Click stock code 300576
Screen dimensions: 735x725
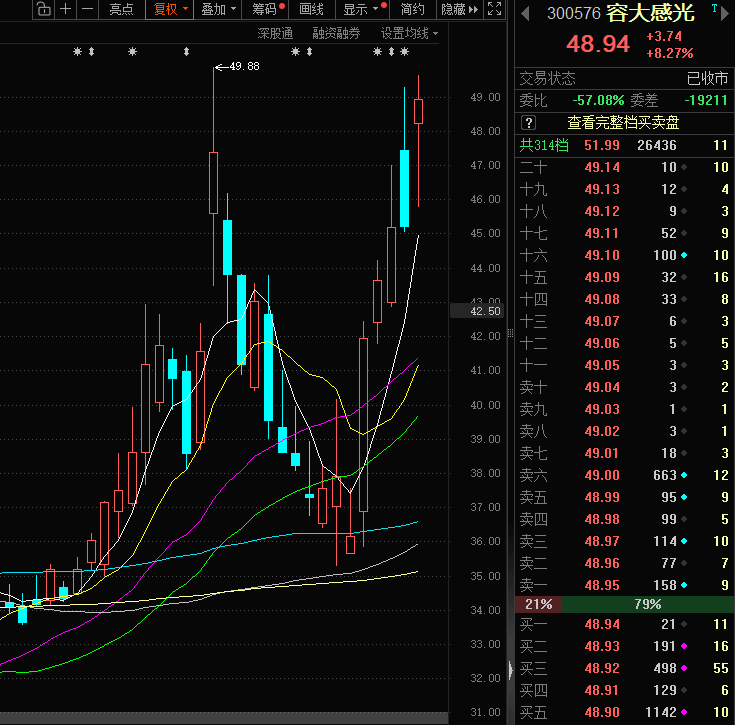pos(574,13)
